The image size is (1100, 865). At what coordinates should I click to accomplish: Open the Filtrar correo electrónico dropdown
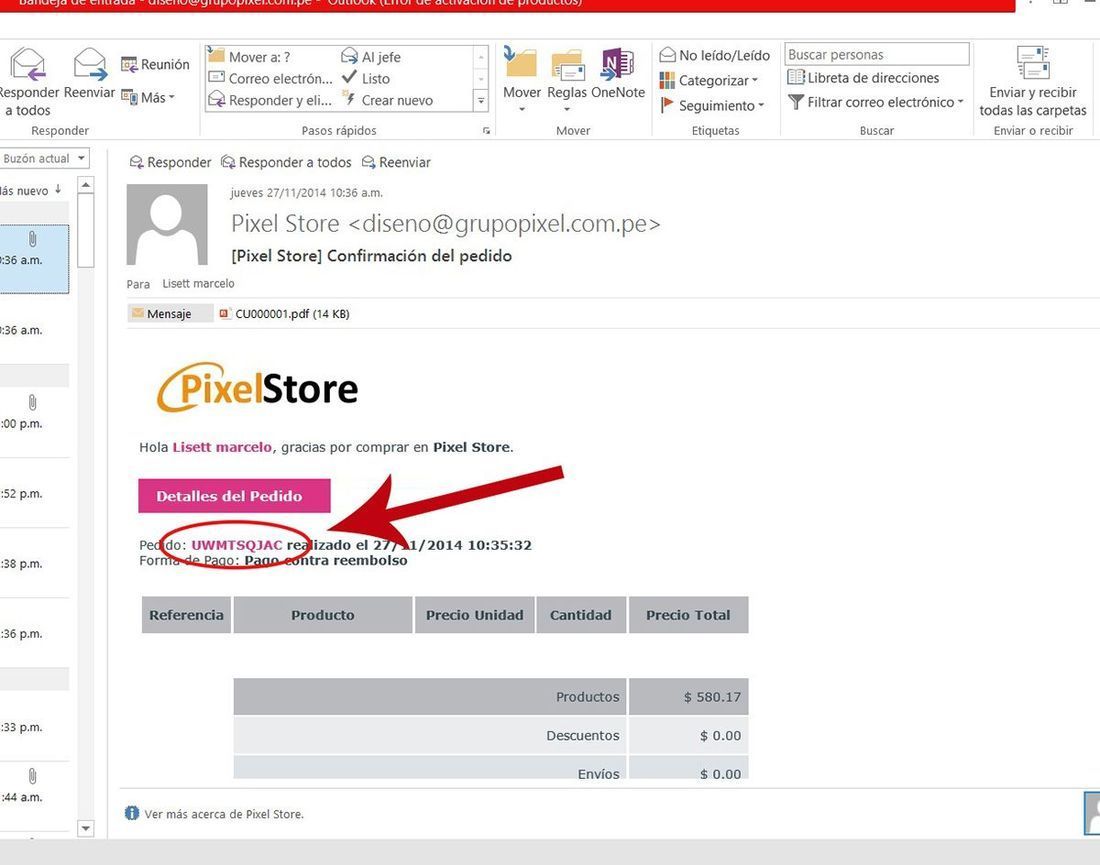876,102
